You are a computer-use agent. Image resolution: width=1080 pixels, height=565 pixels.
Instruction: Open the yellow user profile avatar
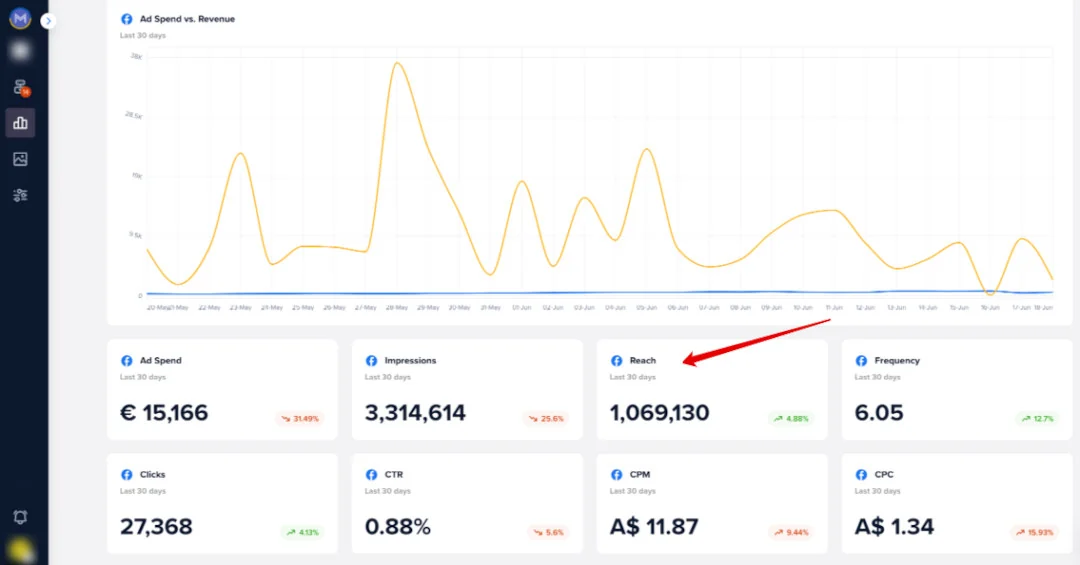pyautogui.click(x=20, y=551)
